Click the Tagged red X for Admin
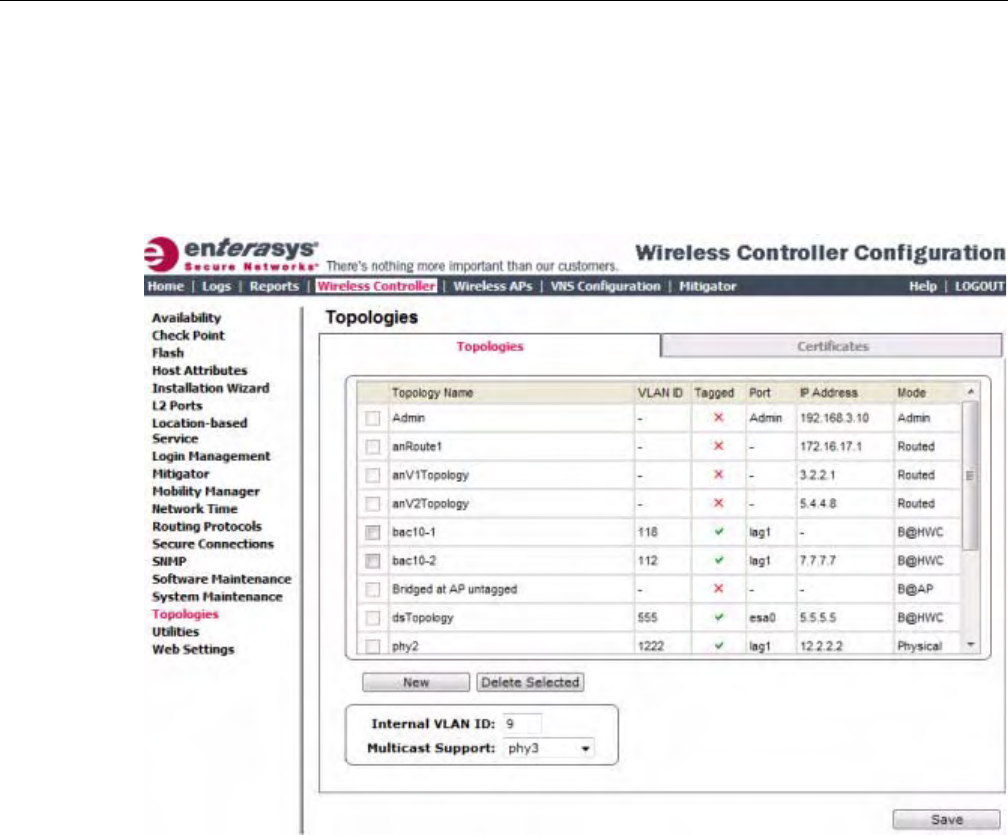Viewport: 1008px width, 835px height. 719,418
